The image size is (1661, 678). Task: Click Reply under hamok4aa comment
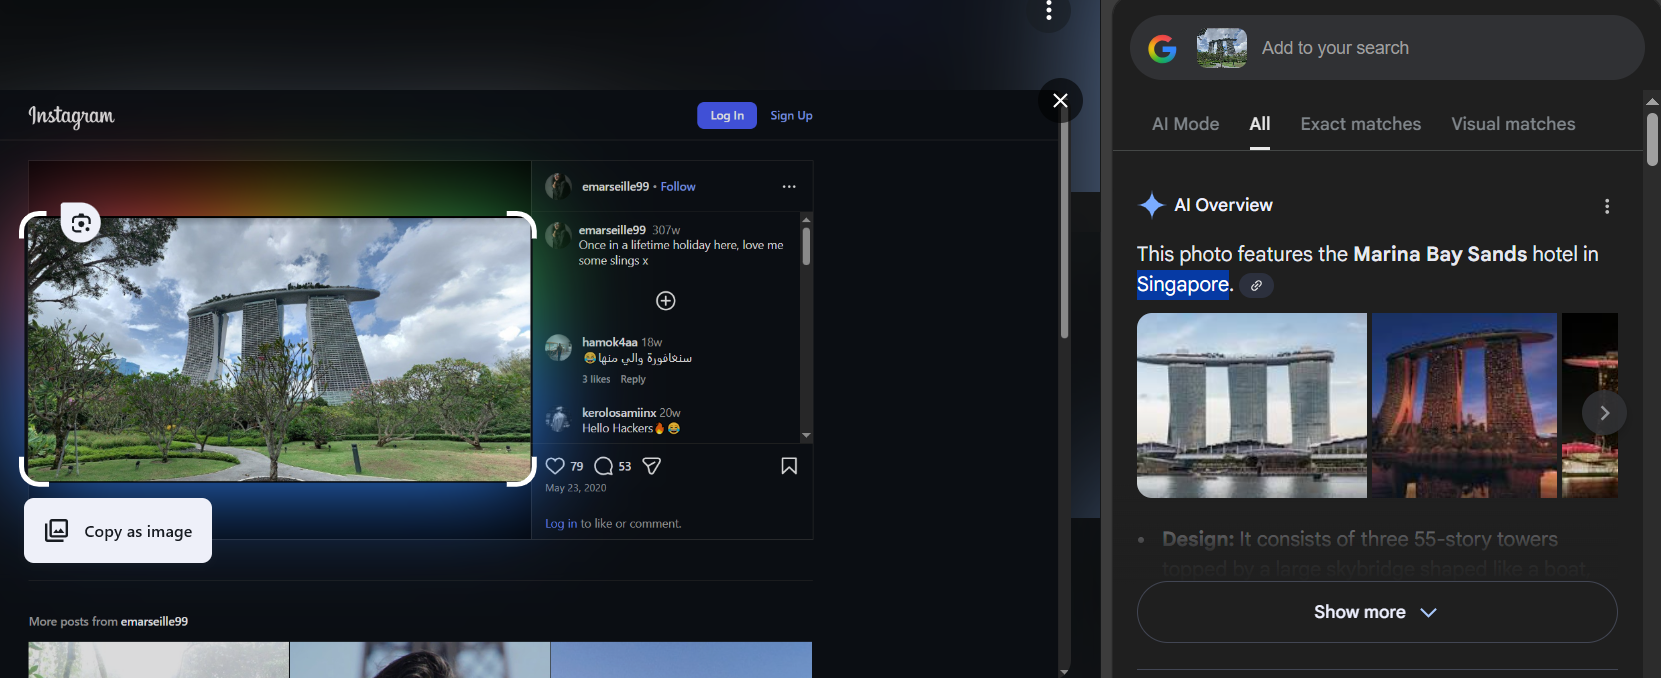point(633,380)
